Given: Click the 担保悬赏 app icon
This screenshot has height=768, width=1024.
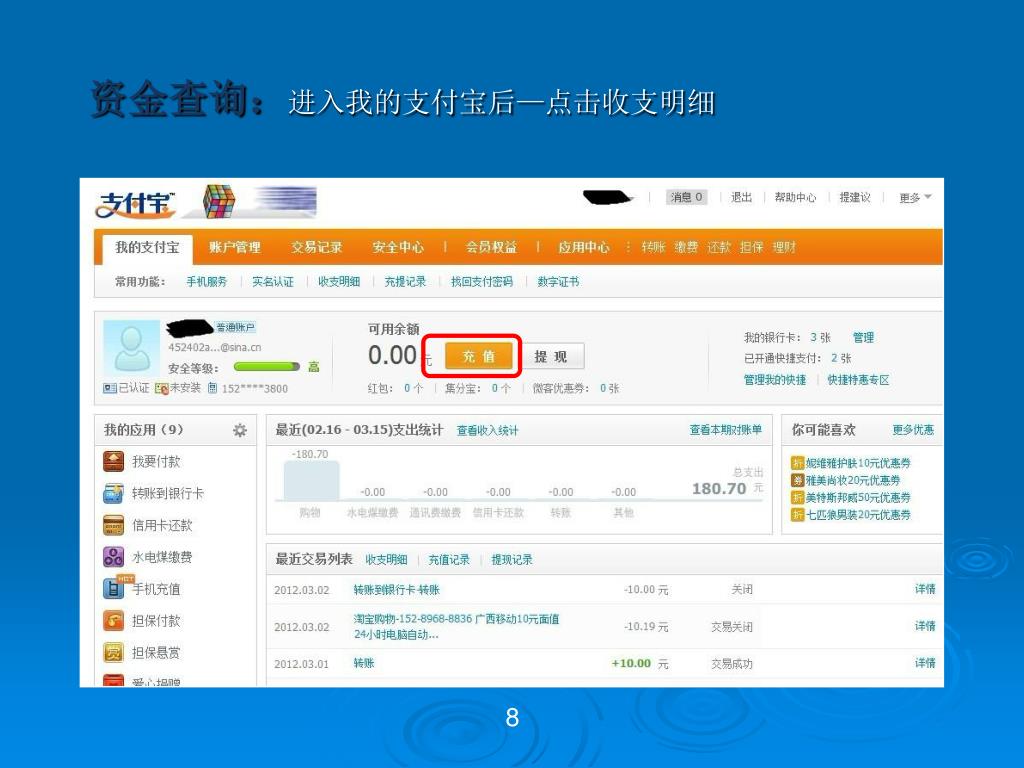Looking at the screenshot, I should coord(114,652).
